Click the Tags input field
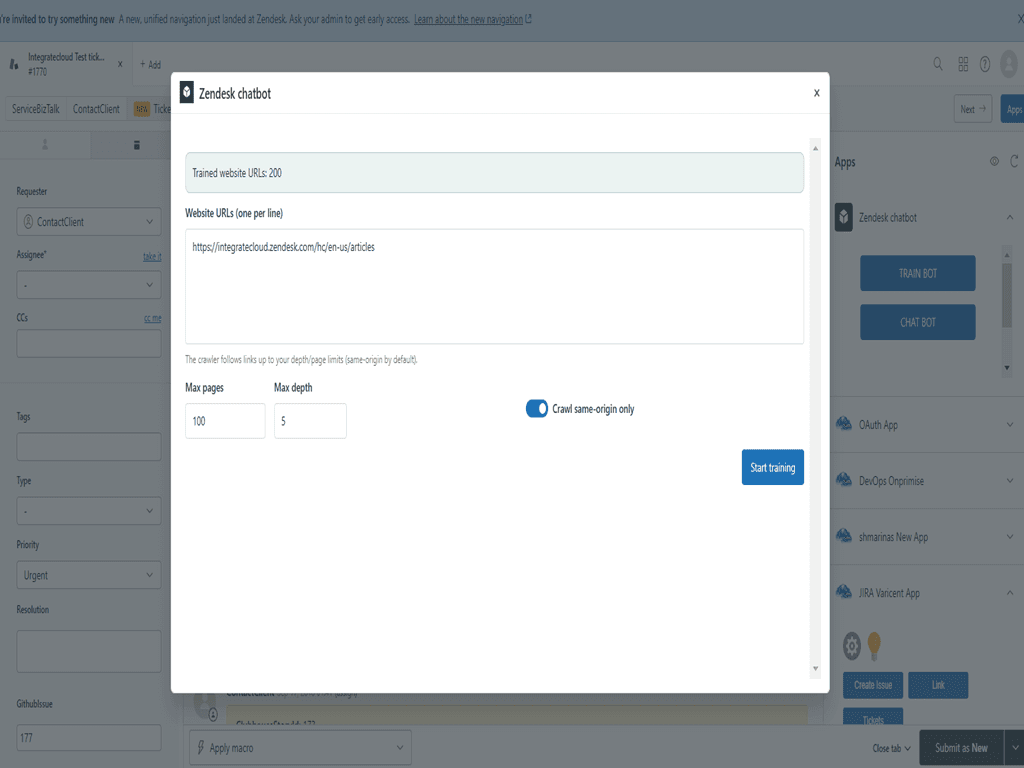Screen dimensions: 1024x768 (x=89, y=447)
